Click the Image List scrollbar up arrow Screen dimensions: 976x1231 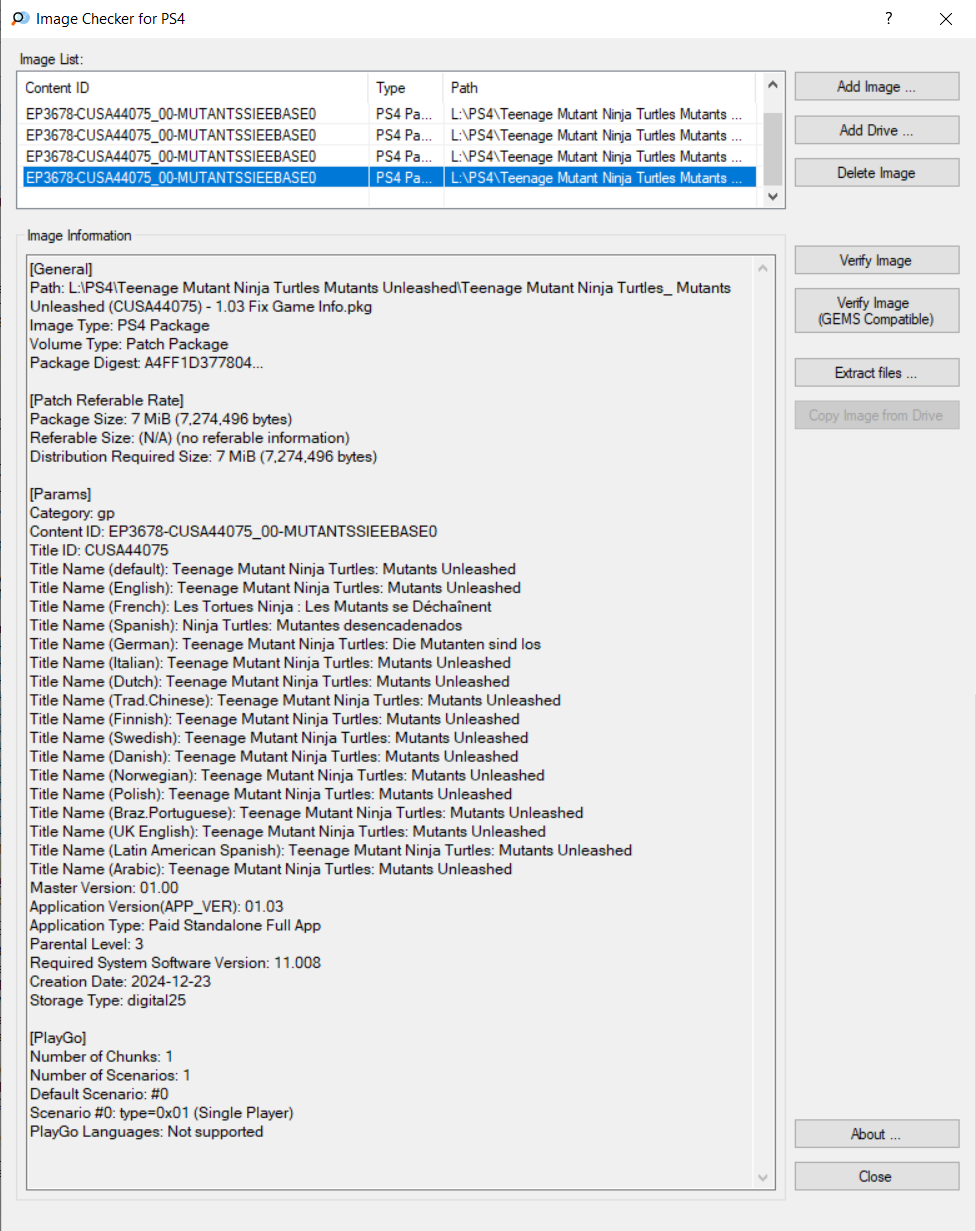tap(771, 87)
